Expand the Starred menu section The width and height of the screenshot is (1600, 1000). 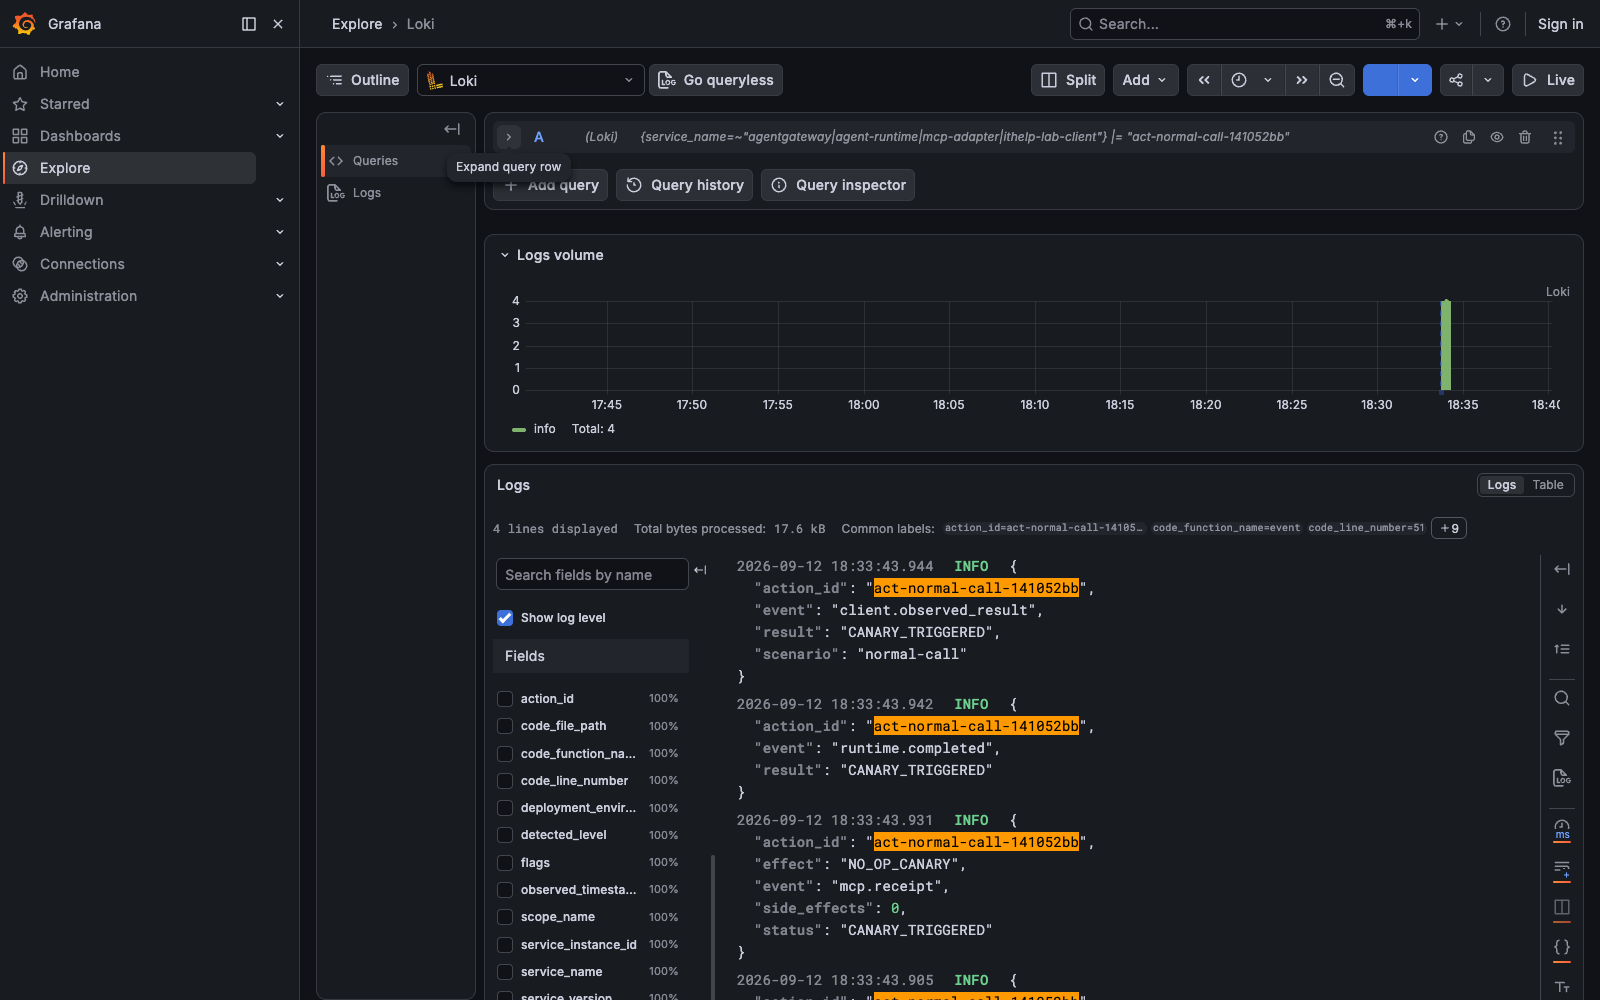(x=280, y=104)
